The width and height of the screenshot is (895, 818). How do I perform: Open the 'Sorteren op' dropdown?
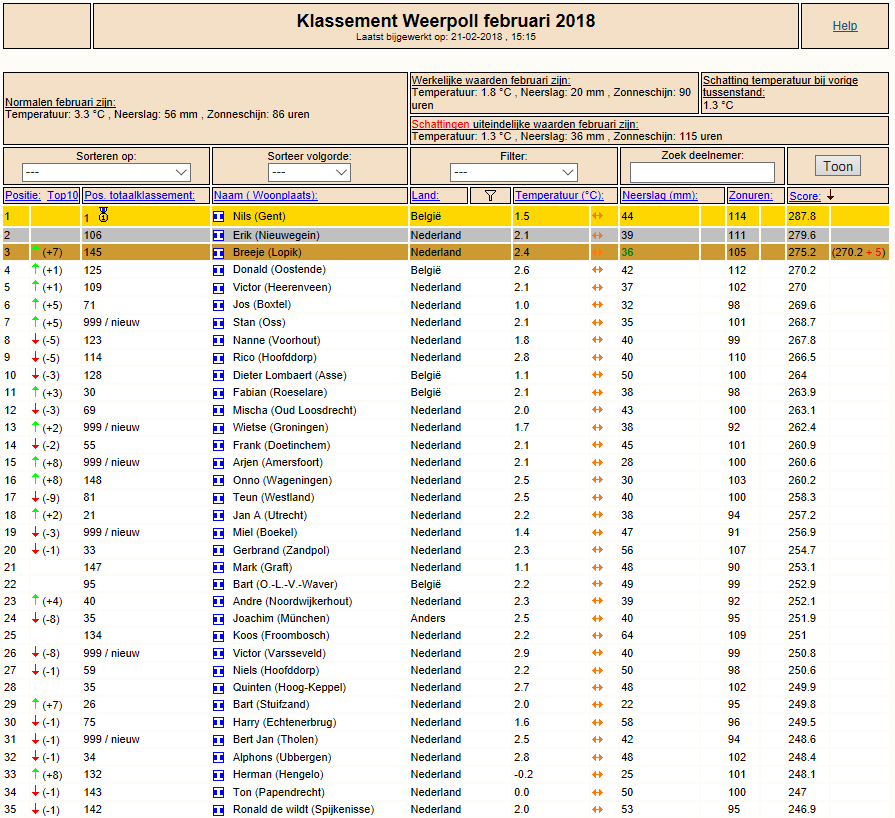(x=106, y=172)
